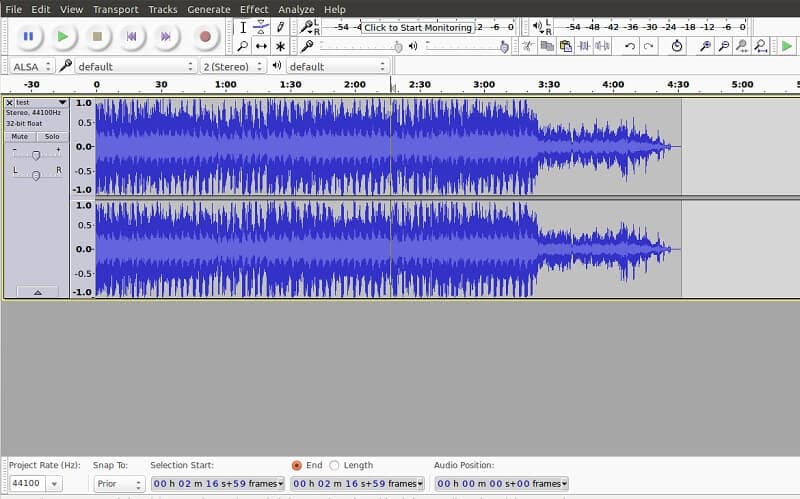Select the End radio button
Image resolution: width=800 pixels, height=499 pixels.
pyautogui.click(x=296, y=465)
